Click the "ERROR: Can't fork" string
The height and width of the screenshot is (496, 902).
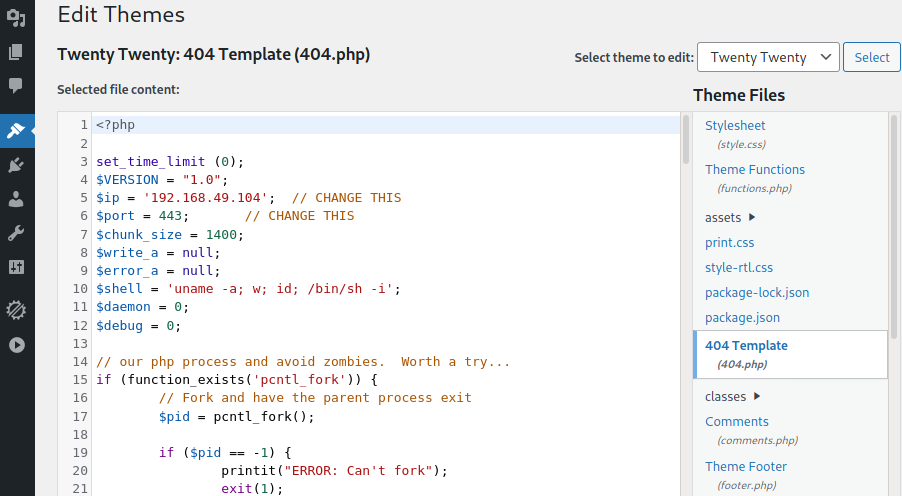[x=358, y=471]
